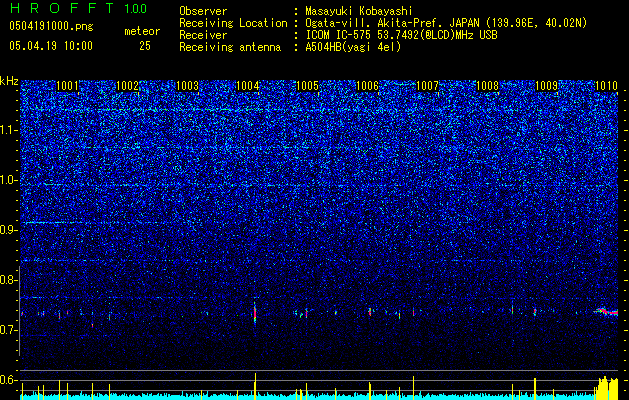Screen dimensions: 629x400
Task: Click the 1001 time marker
Action: (67, 86)
